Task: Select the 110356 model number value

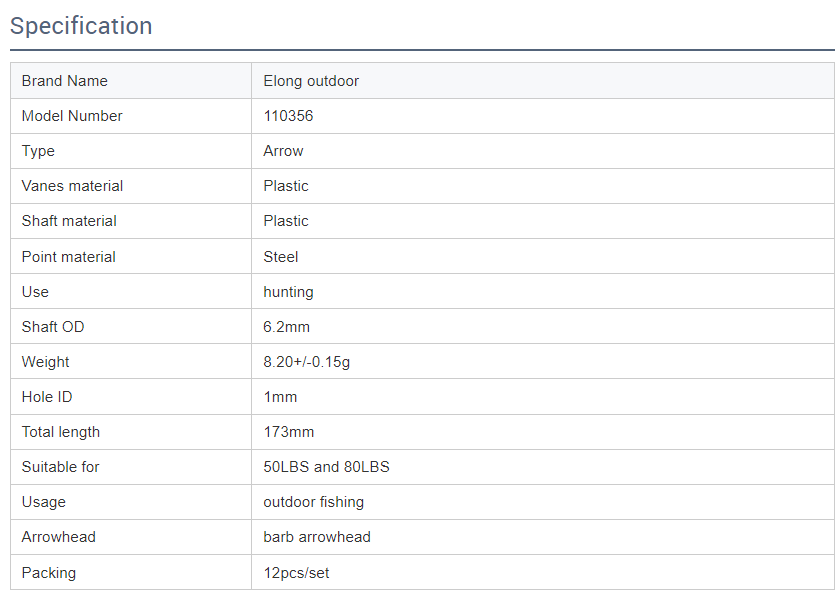Action: pyautogui.click(x=288, y=116)
